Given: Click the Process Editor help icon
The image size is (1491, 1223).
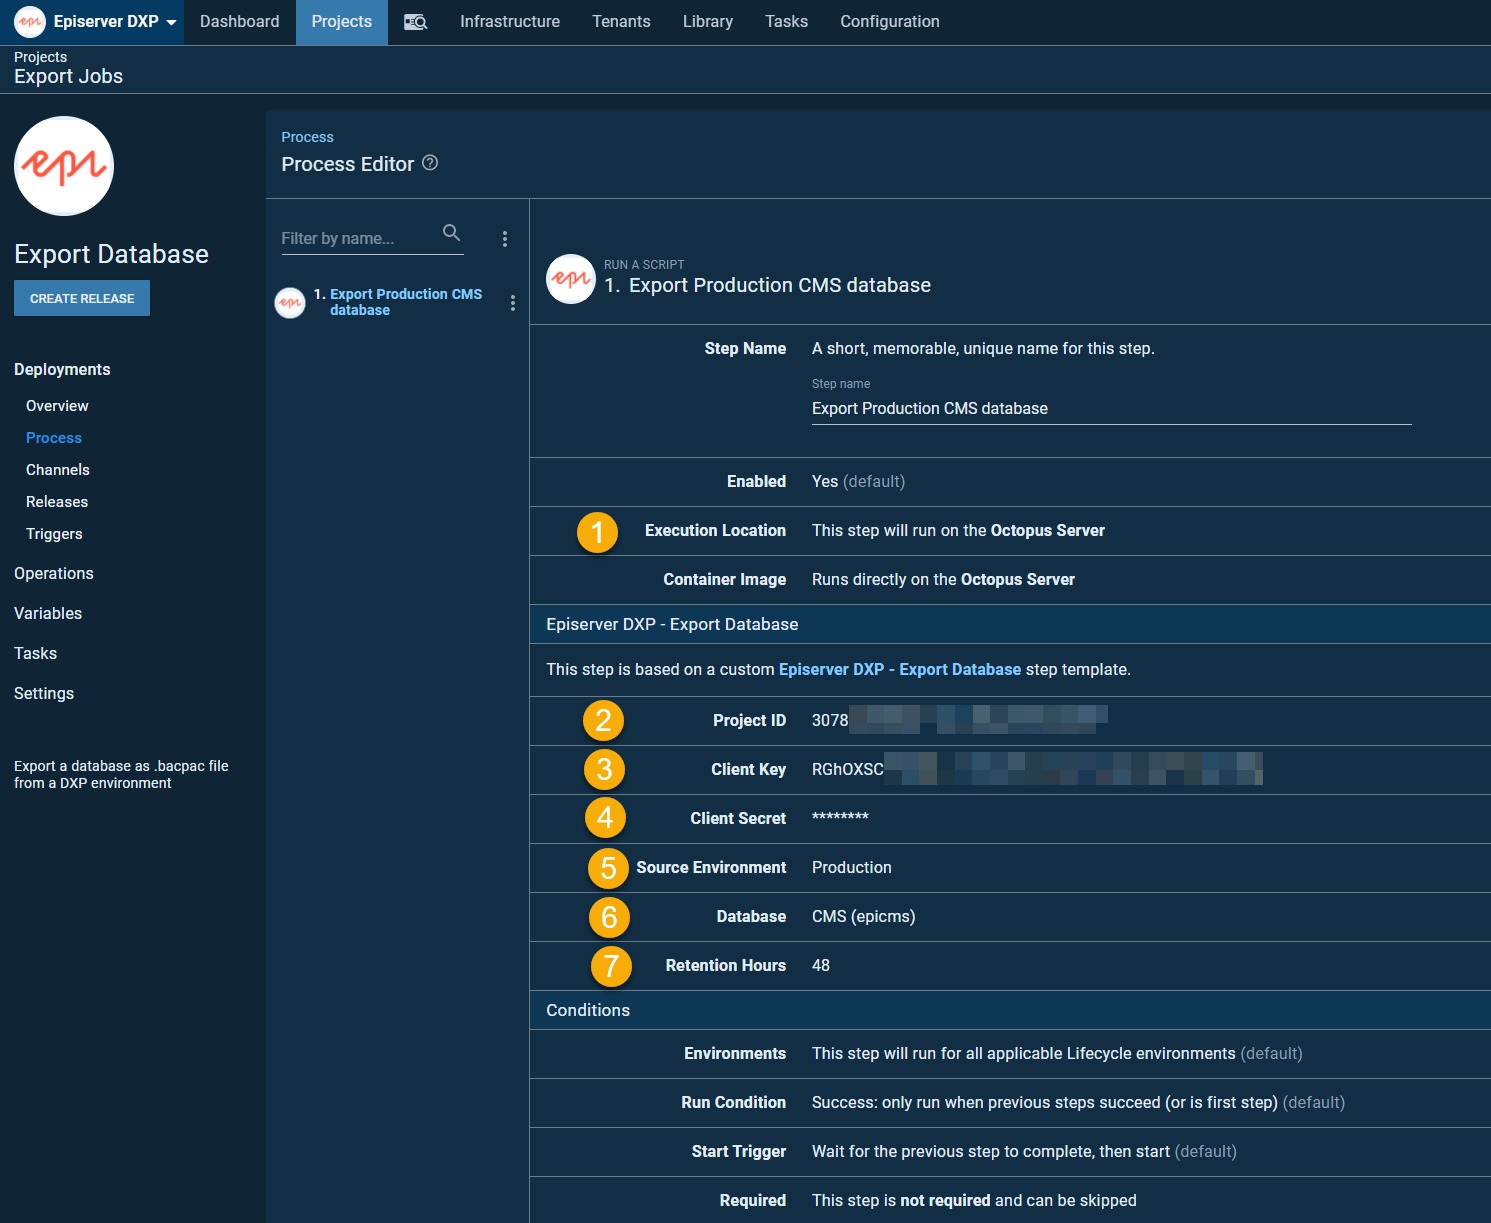Looking at the screenshot, I should (430, 163).
